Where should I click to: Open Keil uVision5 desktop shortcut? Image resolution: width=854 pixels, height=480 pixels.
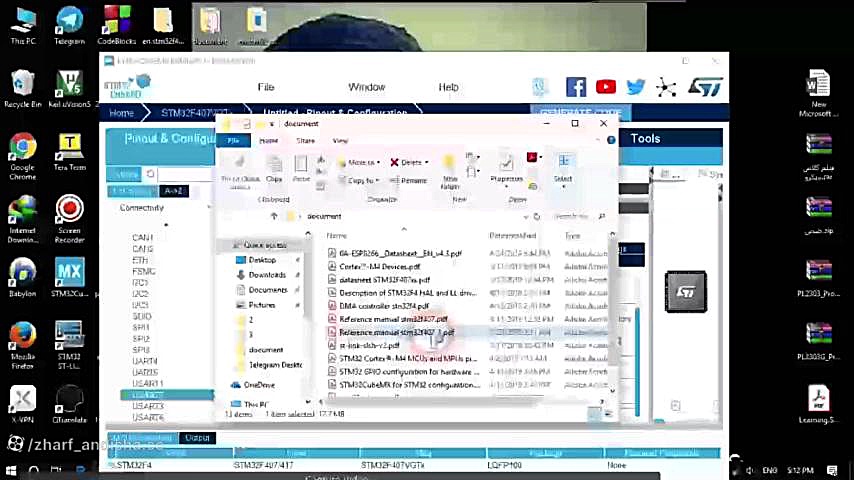pyautogui.click(x=70, y=88)
